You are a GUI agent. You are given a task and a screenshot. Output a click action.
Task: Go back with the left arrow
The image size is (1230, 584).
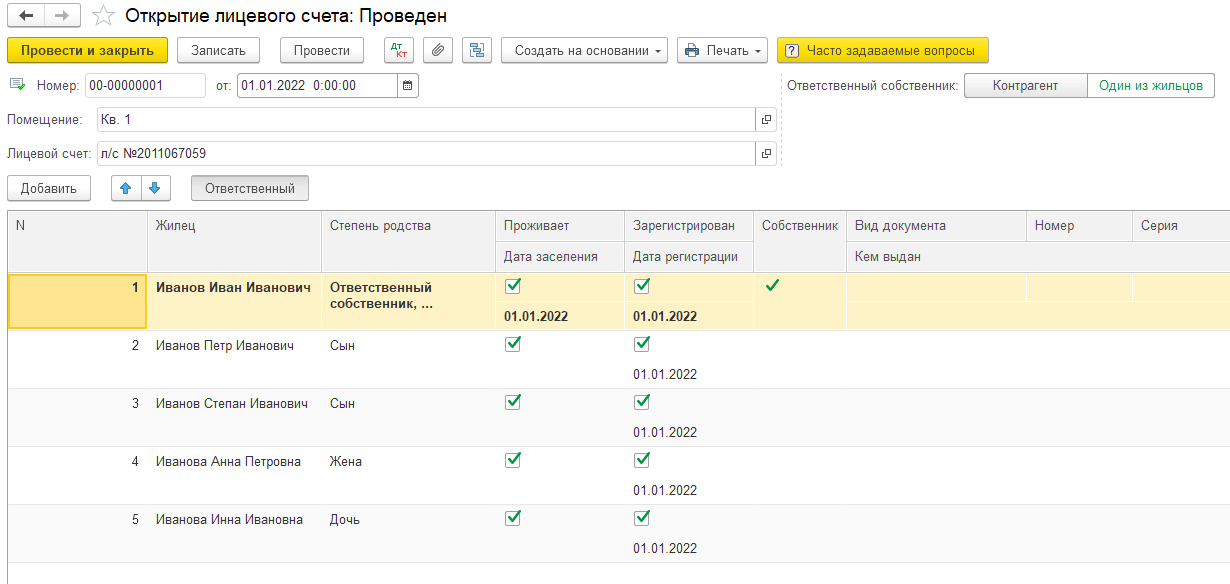tap(26, 16)
